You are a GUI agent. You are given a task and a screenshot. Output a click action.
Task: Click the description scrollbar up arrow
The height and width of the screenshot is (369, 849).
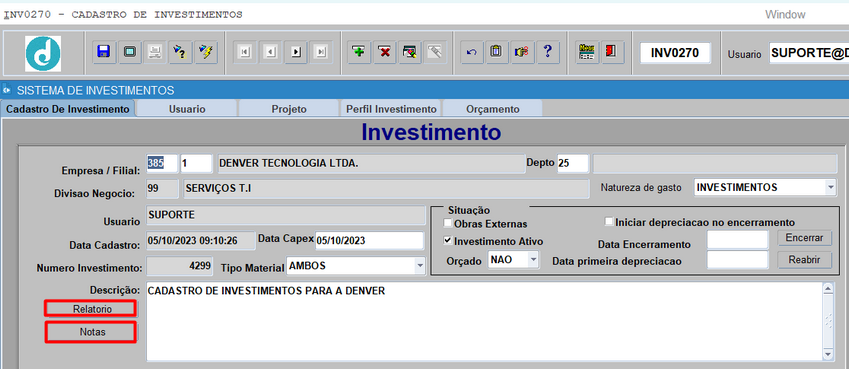coord(828,289)
